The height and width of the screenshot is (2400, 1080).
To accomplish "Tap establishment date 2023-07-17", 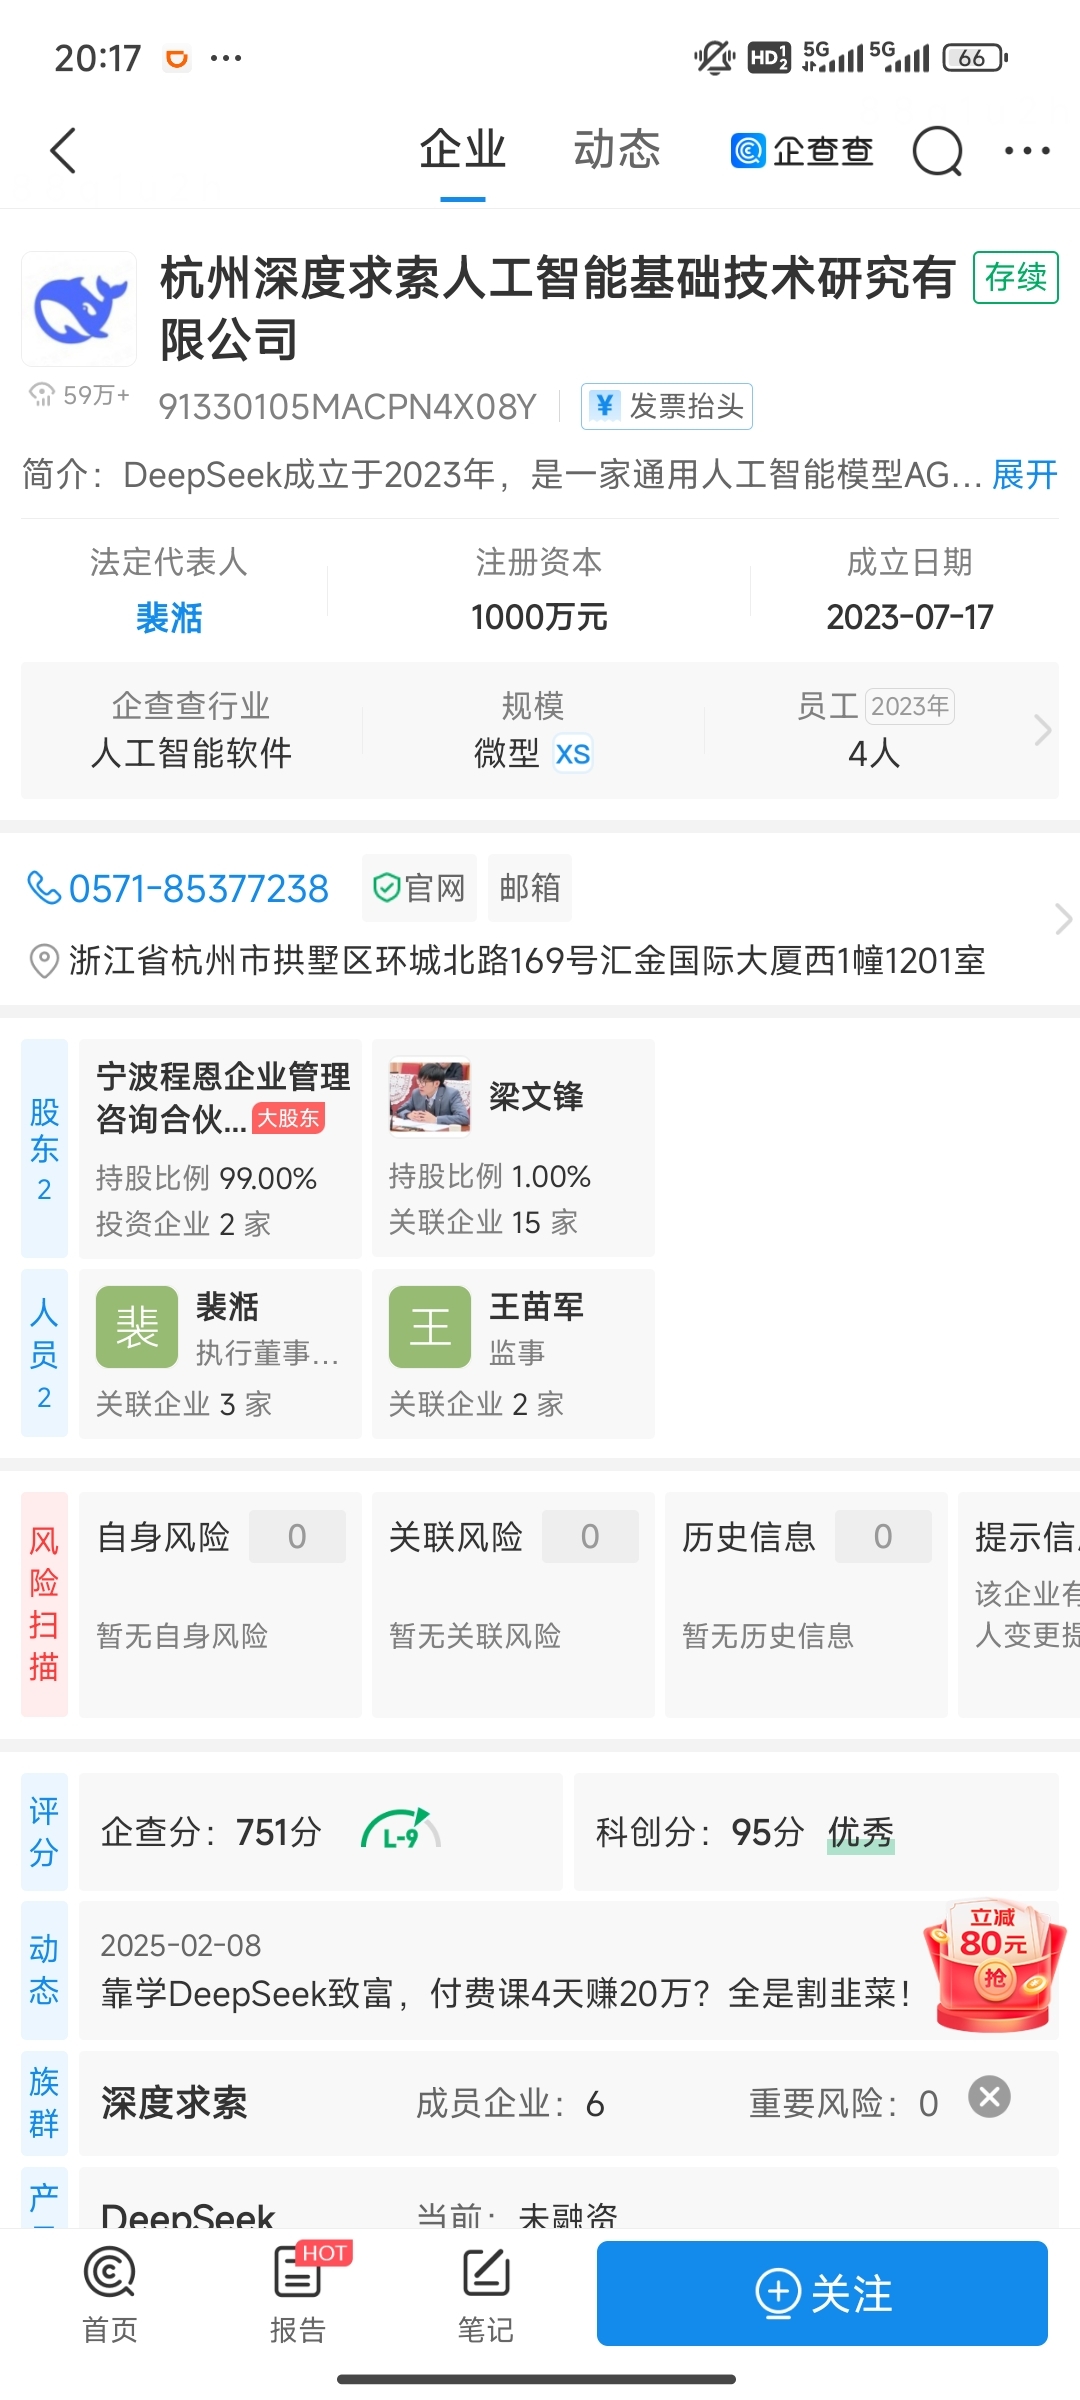I will tap(909, 617).
